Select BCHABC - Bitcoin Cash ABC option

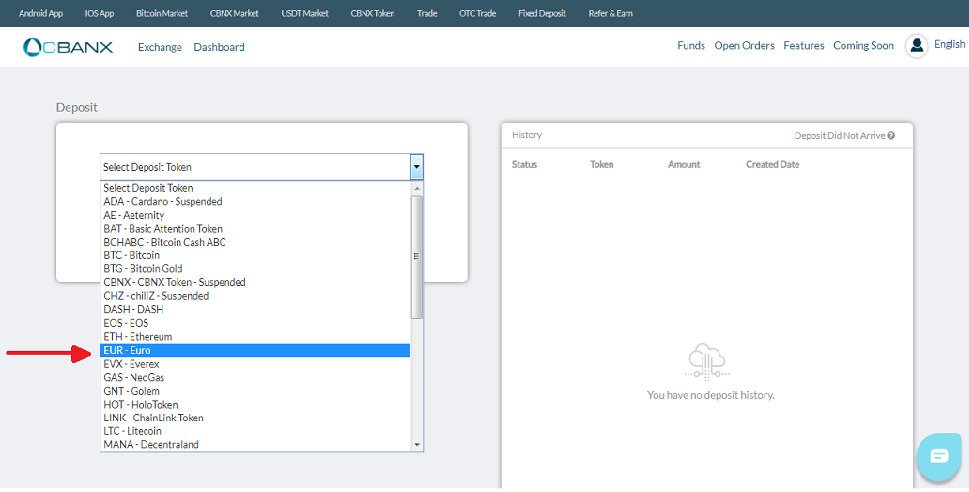click(x=255, y=242)
